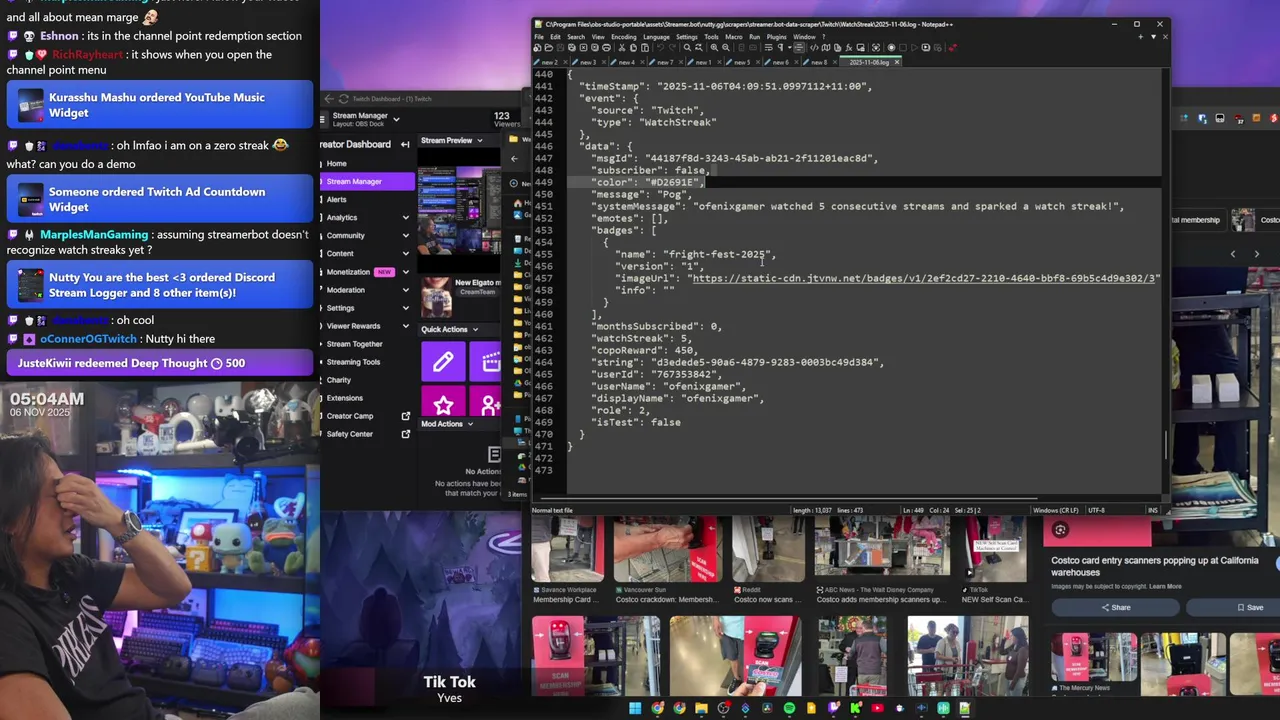Switch to the new 5 tab
Screen dimensions: 1280x720
[740, 62]
